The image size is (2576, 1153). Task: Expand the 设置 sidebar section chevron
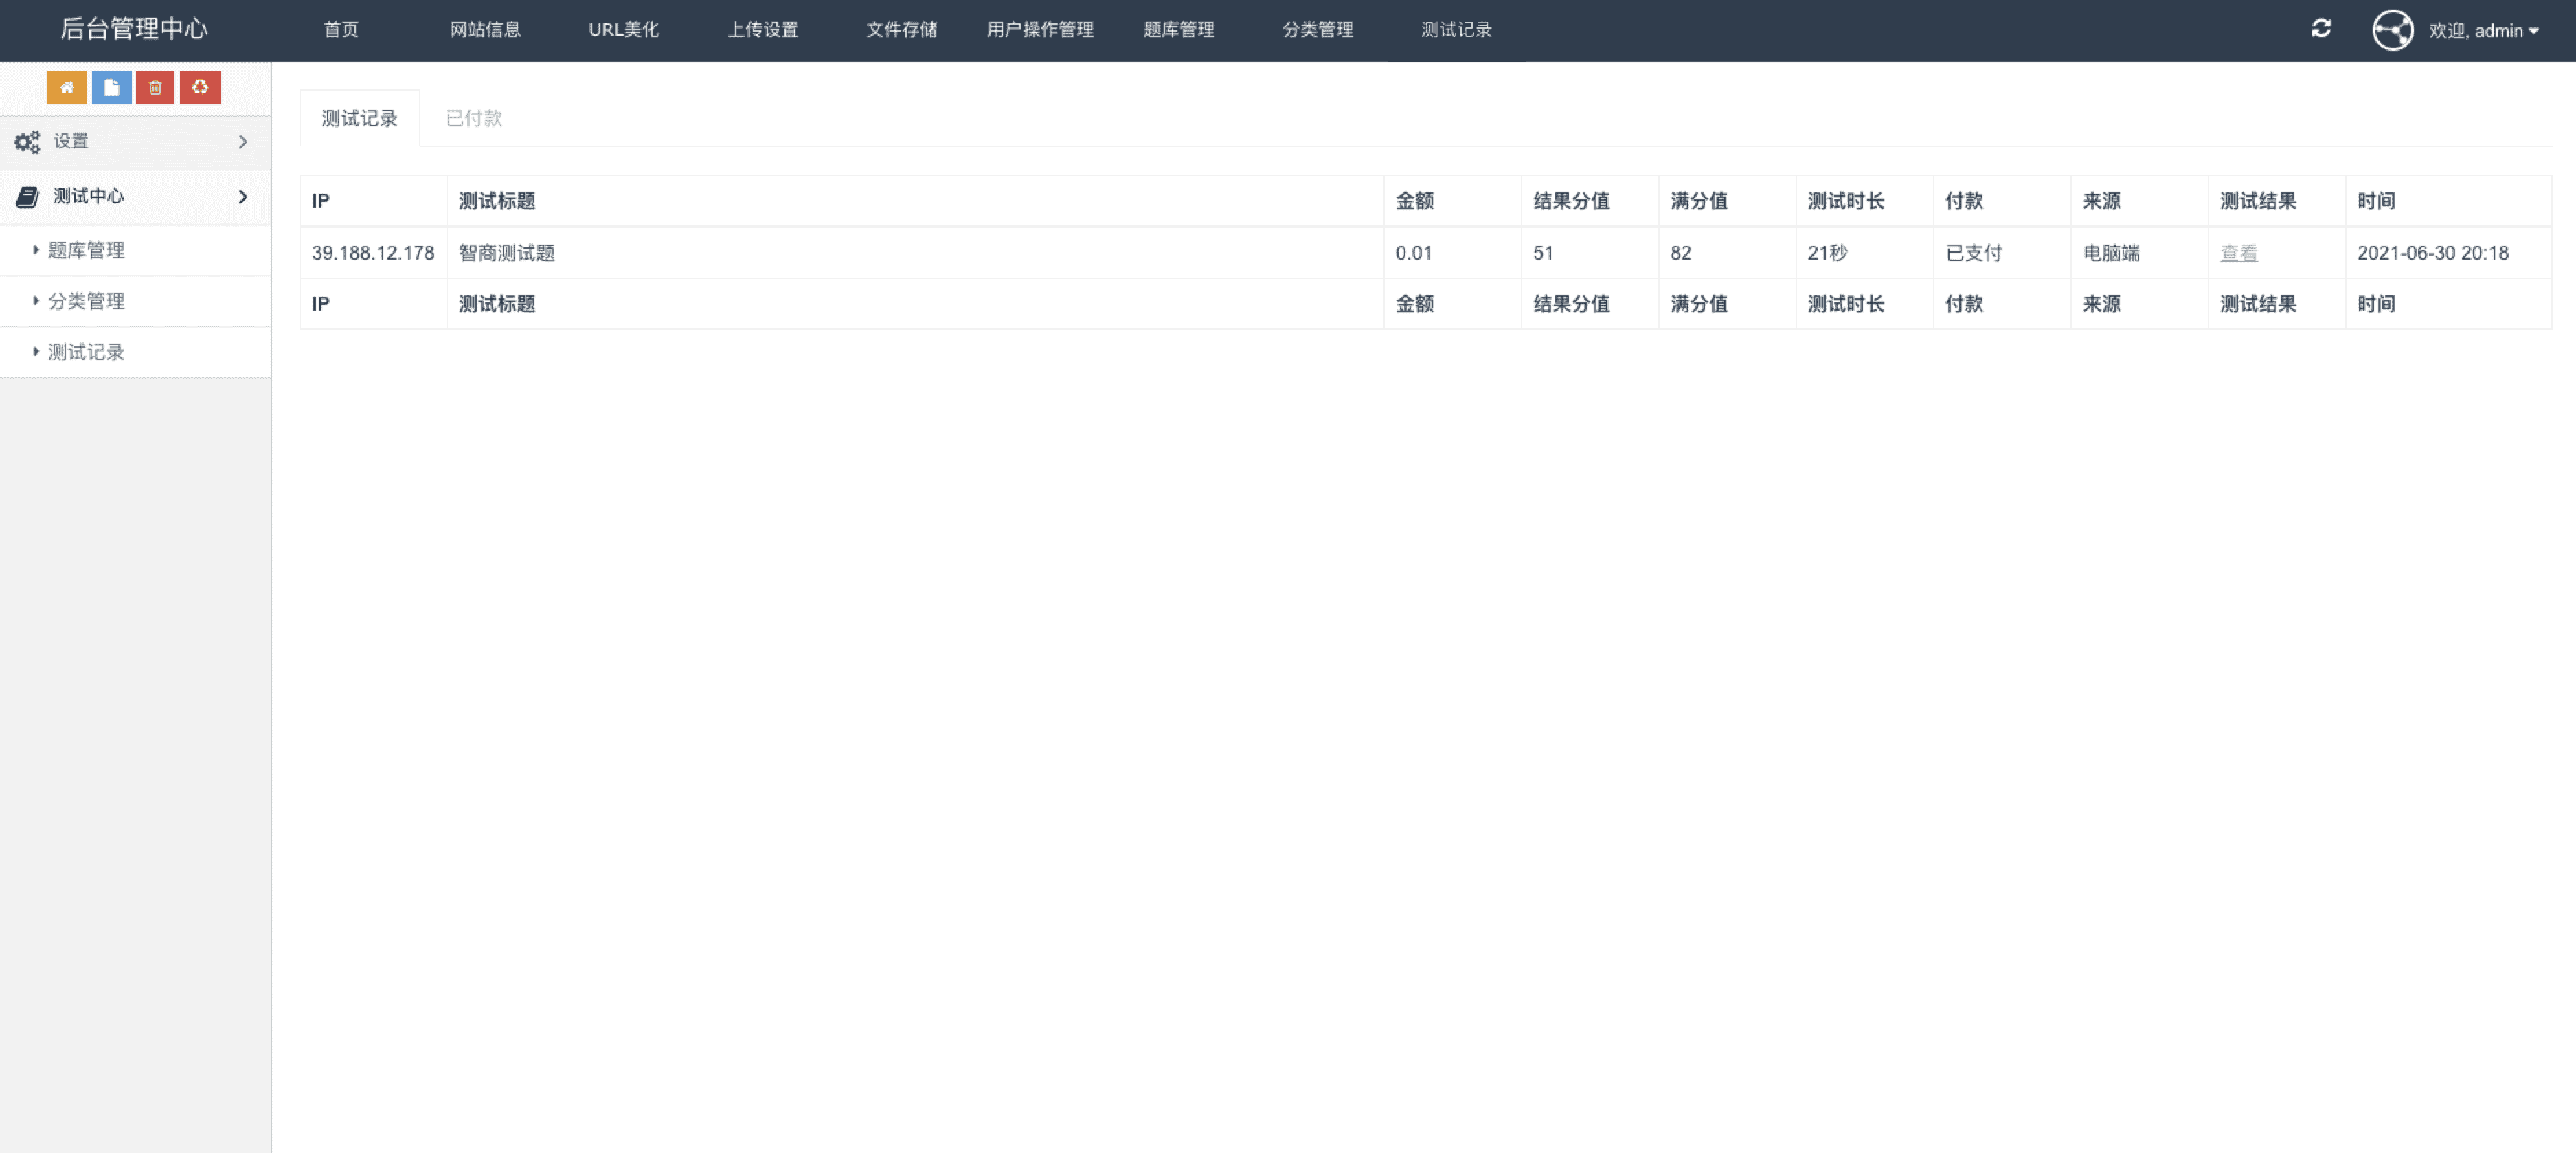click(243, 142)
